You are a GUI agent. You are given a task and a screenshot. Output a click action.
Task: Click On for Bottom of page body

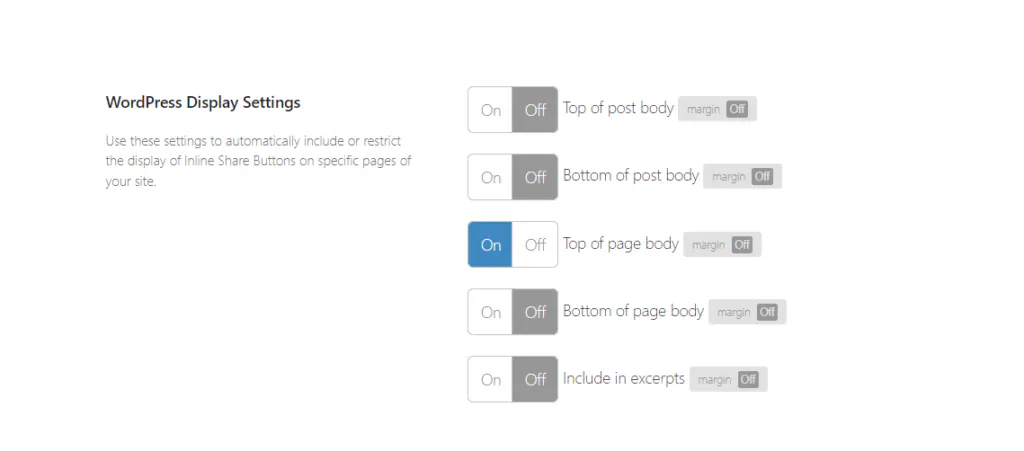pos(491,312)
